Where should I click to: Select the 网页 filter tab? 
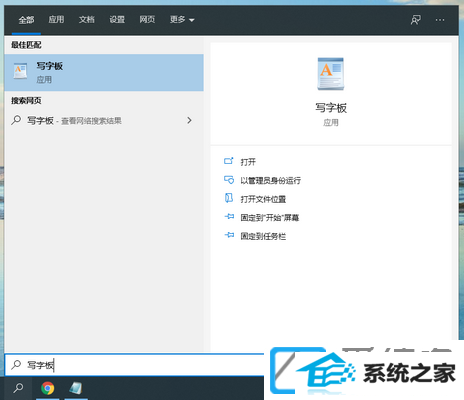[x=147, y=20]
